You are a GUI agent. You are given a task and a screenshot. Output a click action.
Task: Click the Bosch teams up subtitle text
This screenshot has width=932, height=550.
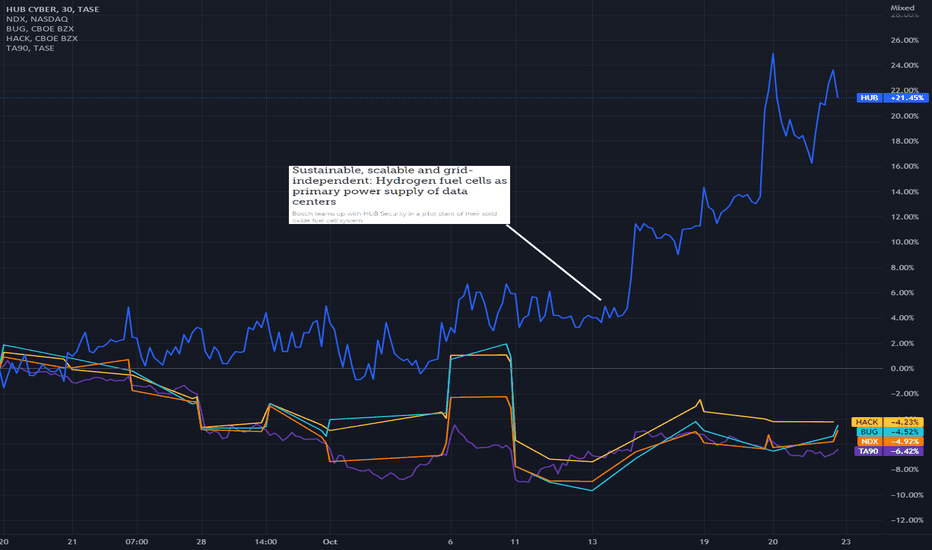pyautogui.click(x=394, y=216)
